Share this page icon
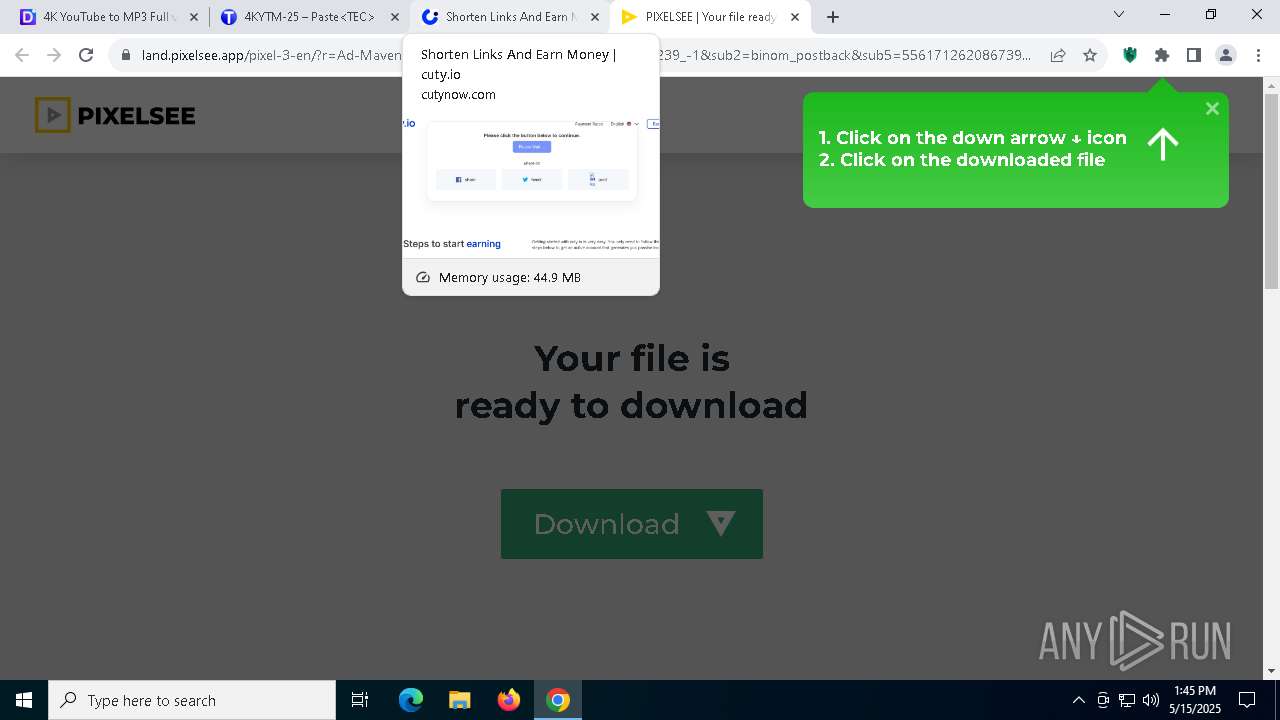The image size is (1280, 720). (1058, 56)
